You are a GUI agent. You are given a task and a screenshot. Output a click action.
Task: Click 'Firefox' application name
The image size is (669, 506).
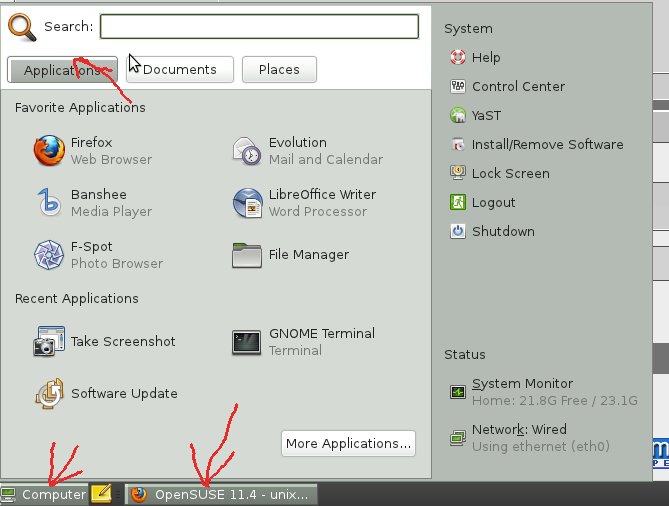[x=91, y=142]
